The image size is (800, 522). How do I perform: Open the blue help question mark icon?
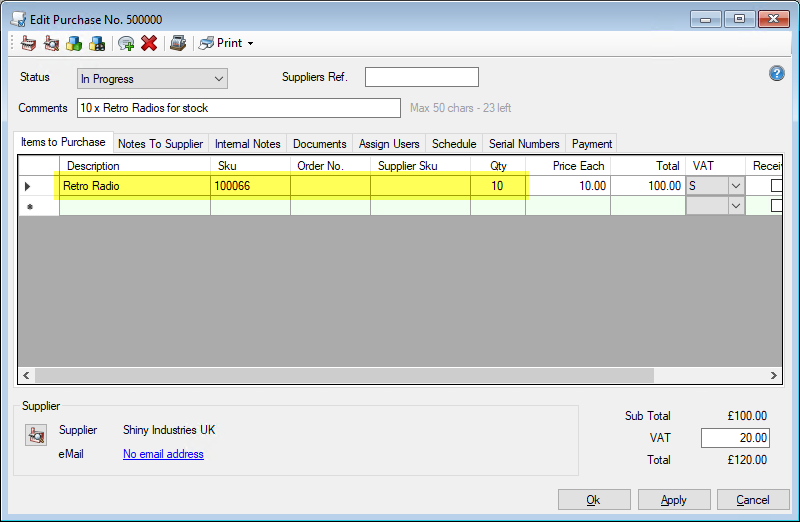tap(776, 74)
